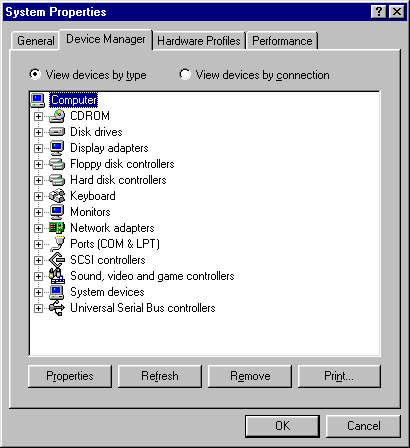This screenshot has height=448, width=410.
Task: Expand the Monitors tree branch
Action: pos(38,212)
